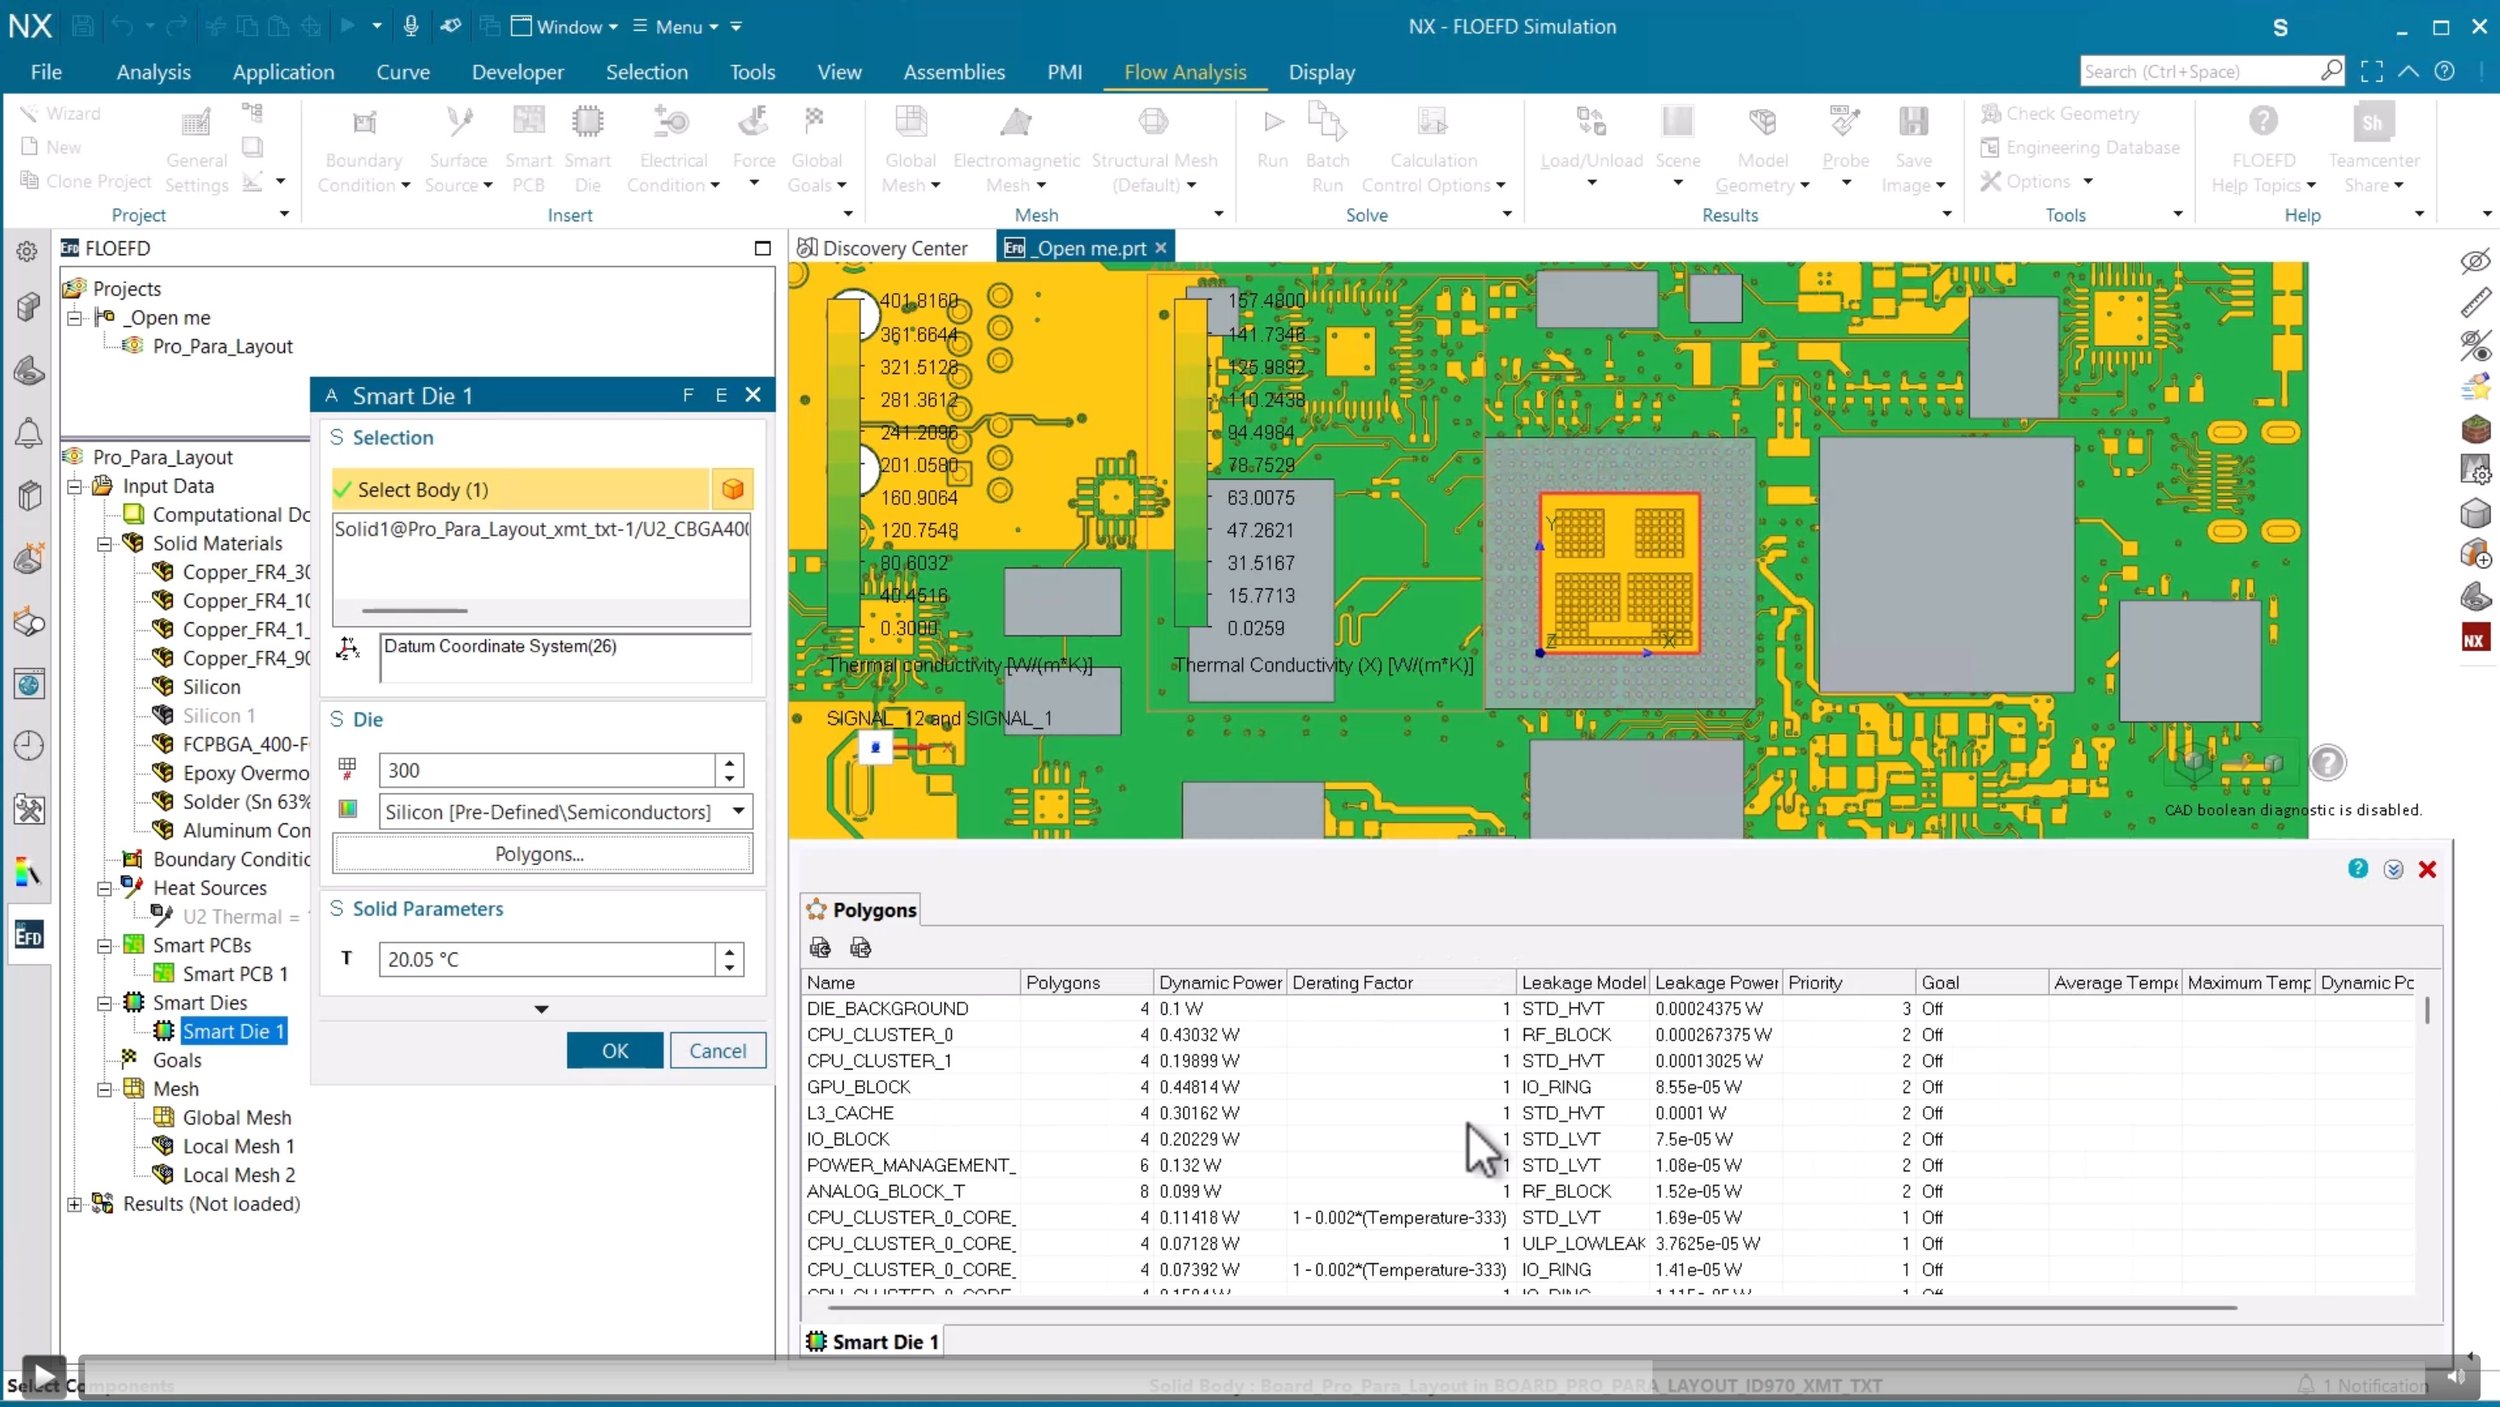Collapse the Die section header
Image resolution: width=2500 pixels, height=1407 pixels.
pyautogui.click(x=337, y=719)
